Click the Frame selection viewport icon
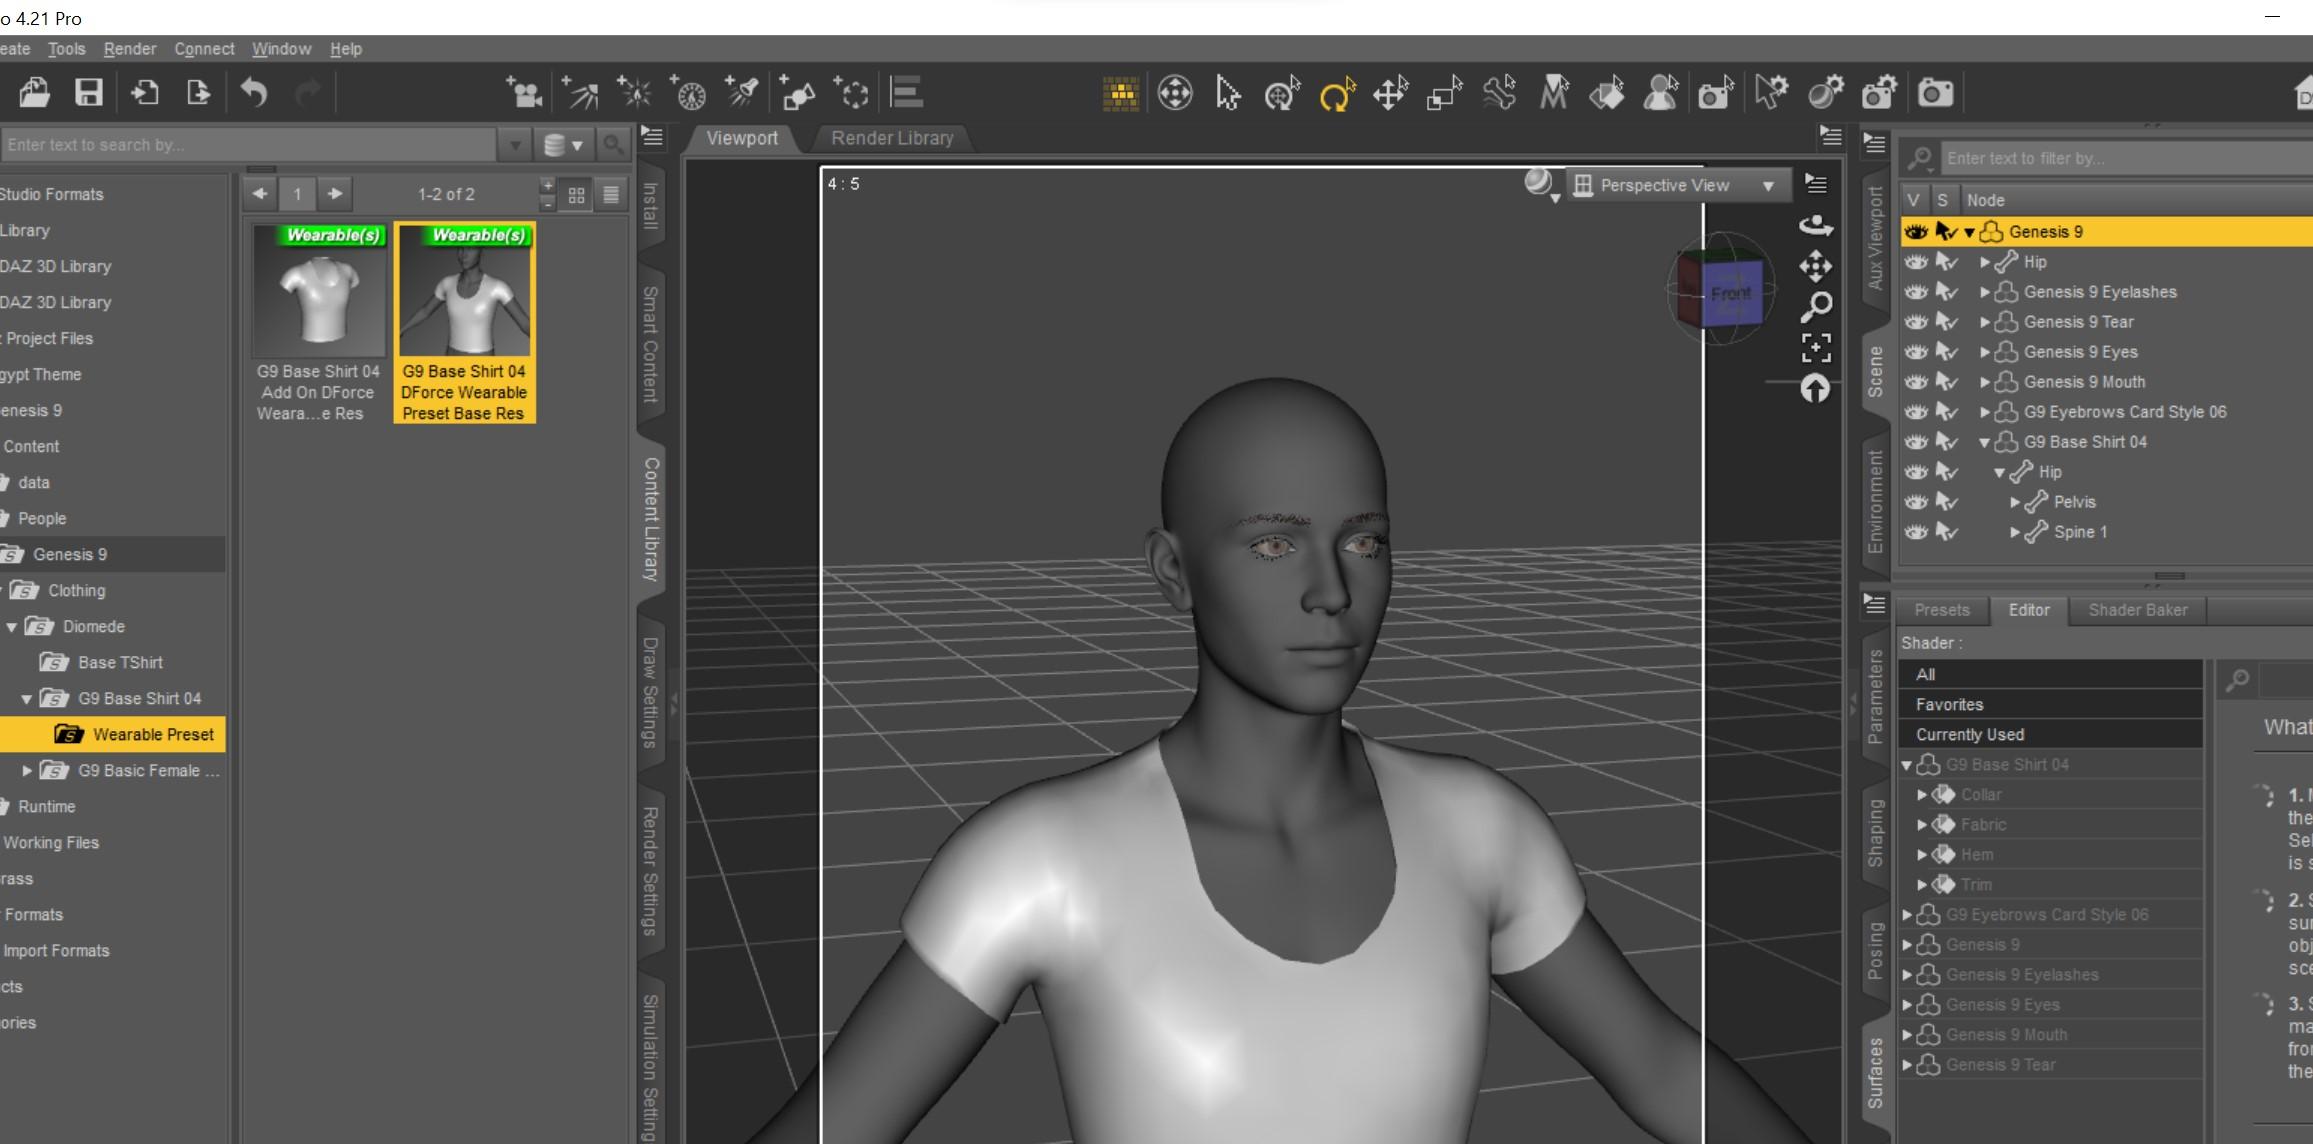 1816,347
